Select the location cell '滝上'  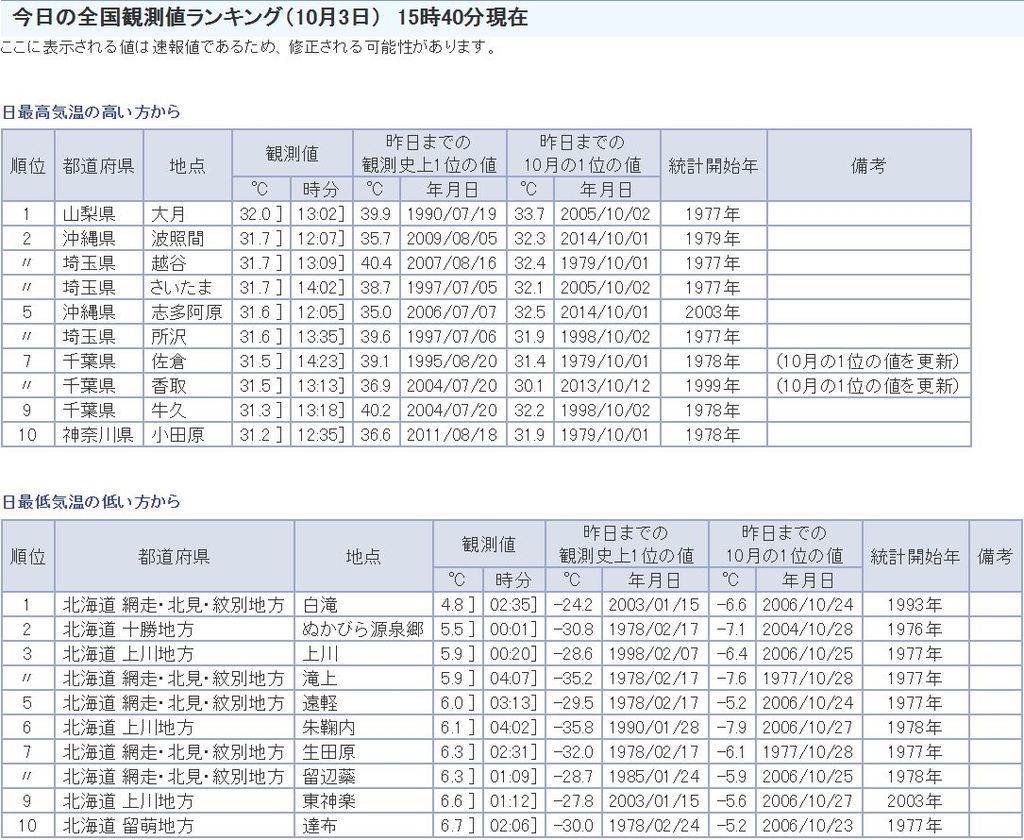(364, 679)
